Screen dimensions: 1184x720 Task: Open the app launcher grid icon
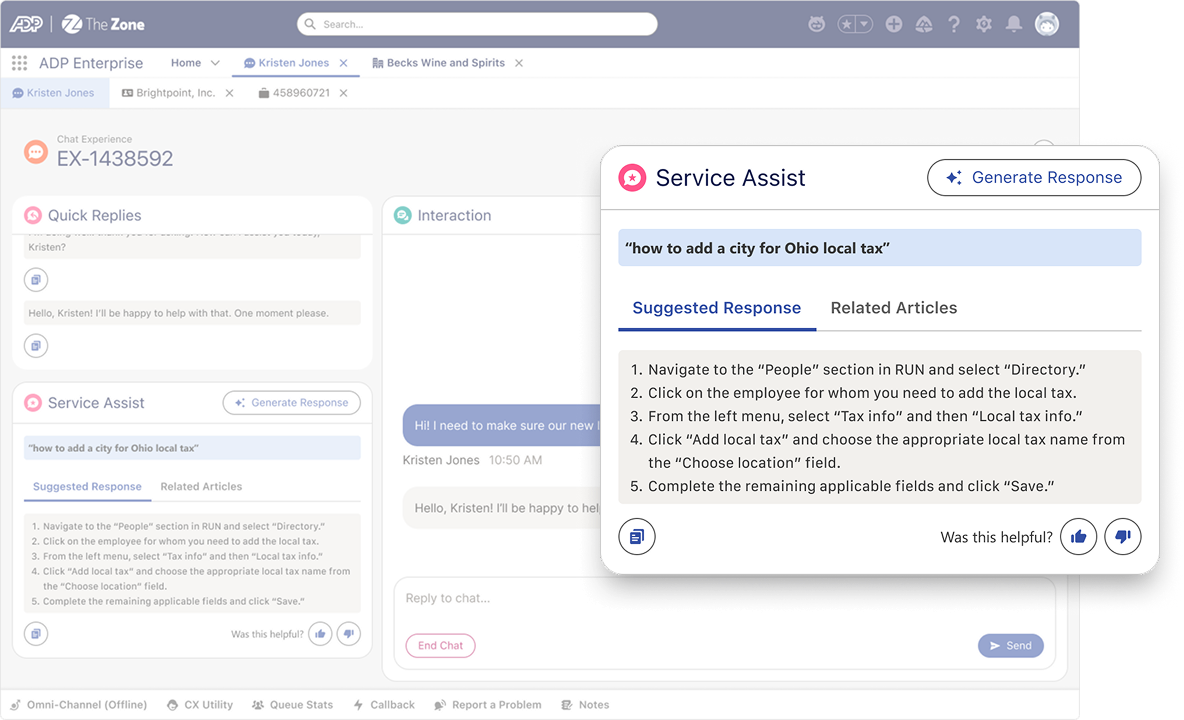19,63
